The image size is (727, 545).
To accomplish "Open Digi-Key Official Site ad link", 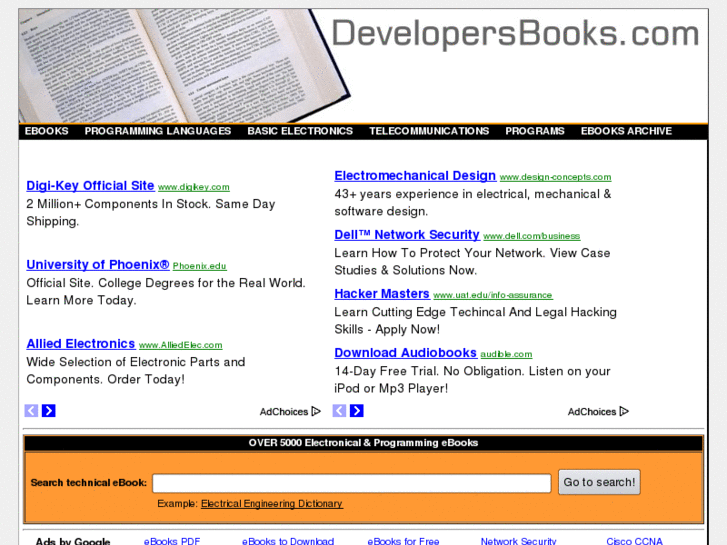I will point(90,186).
